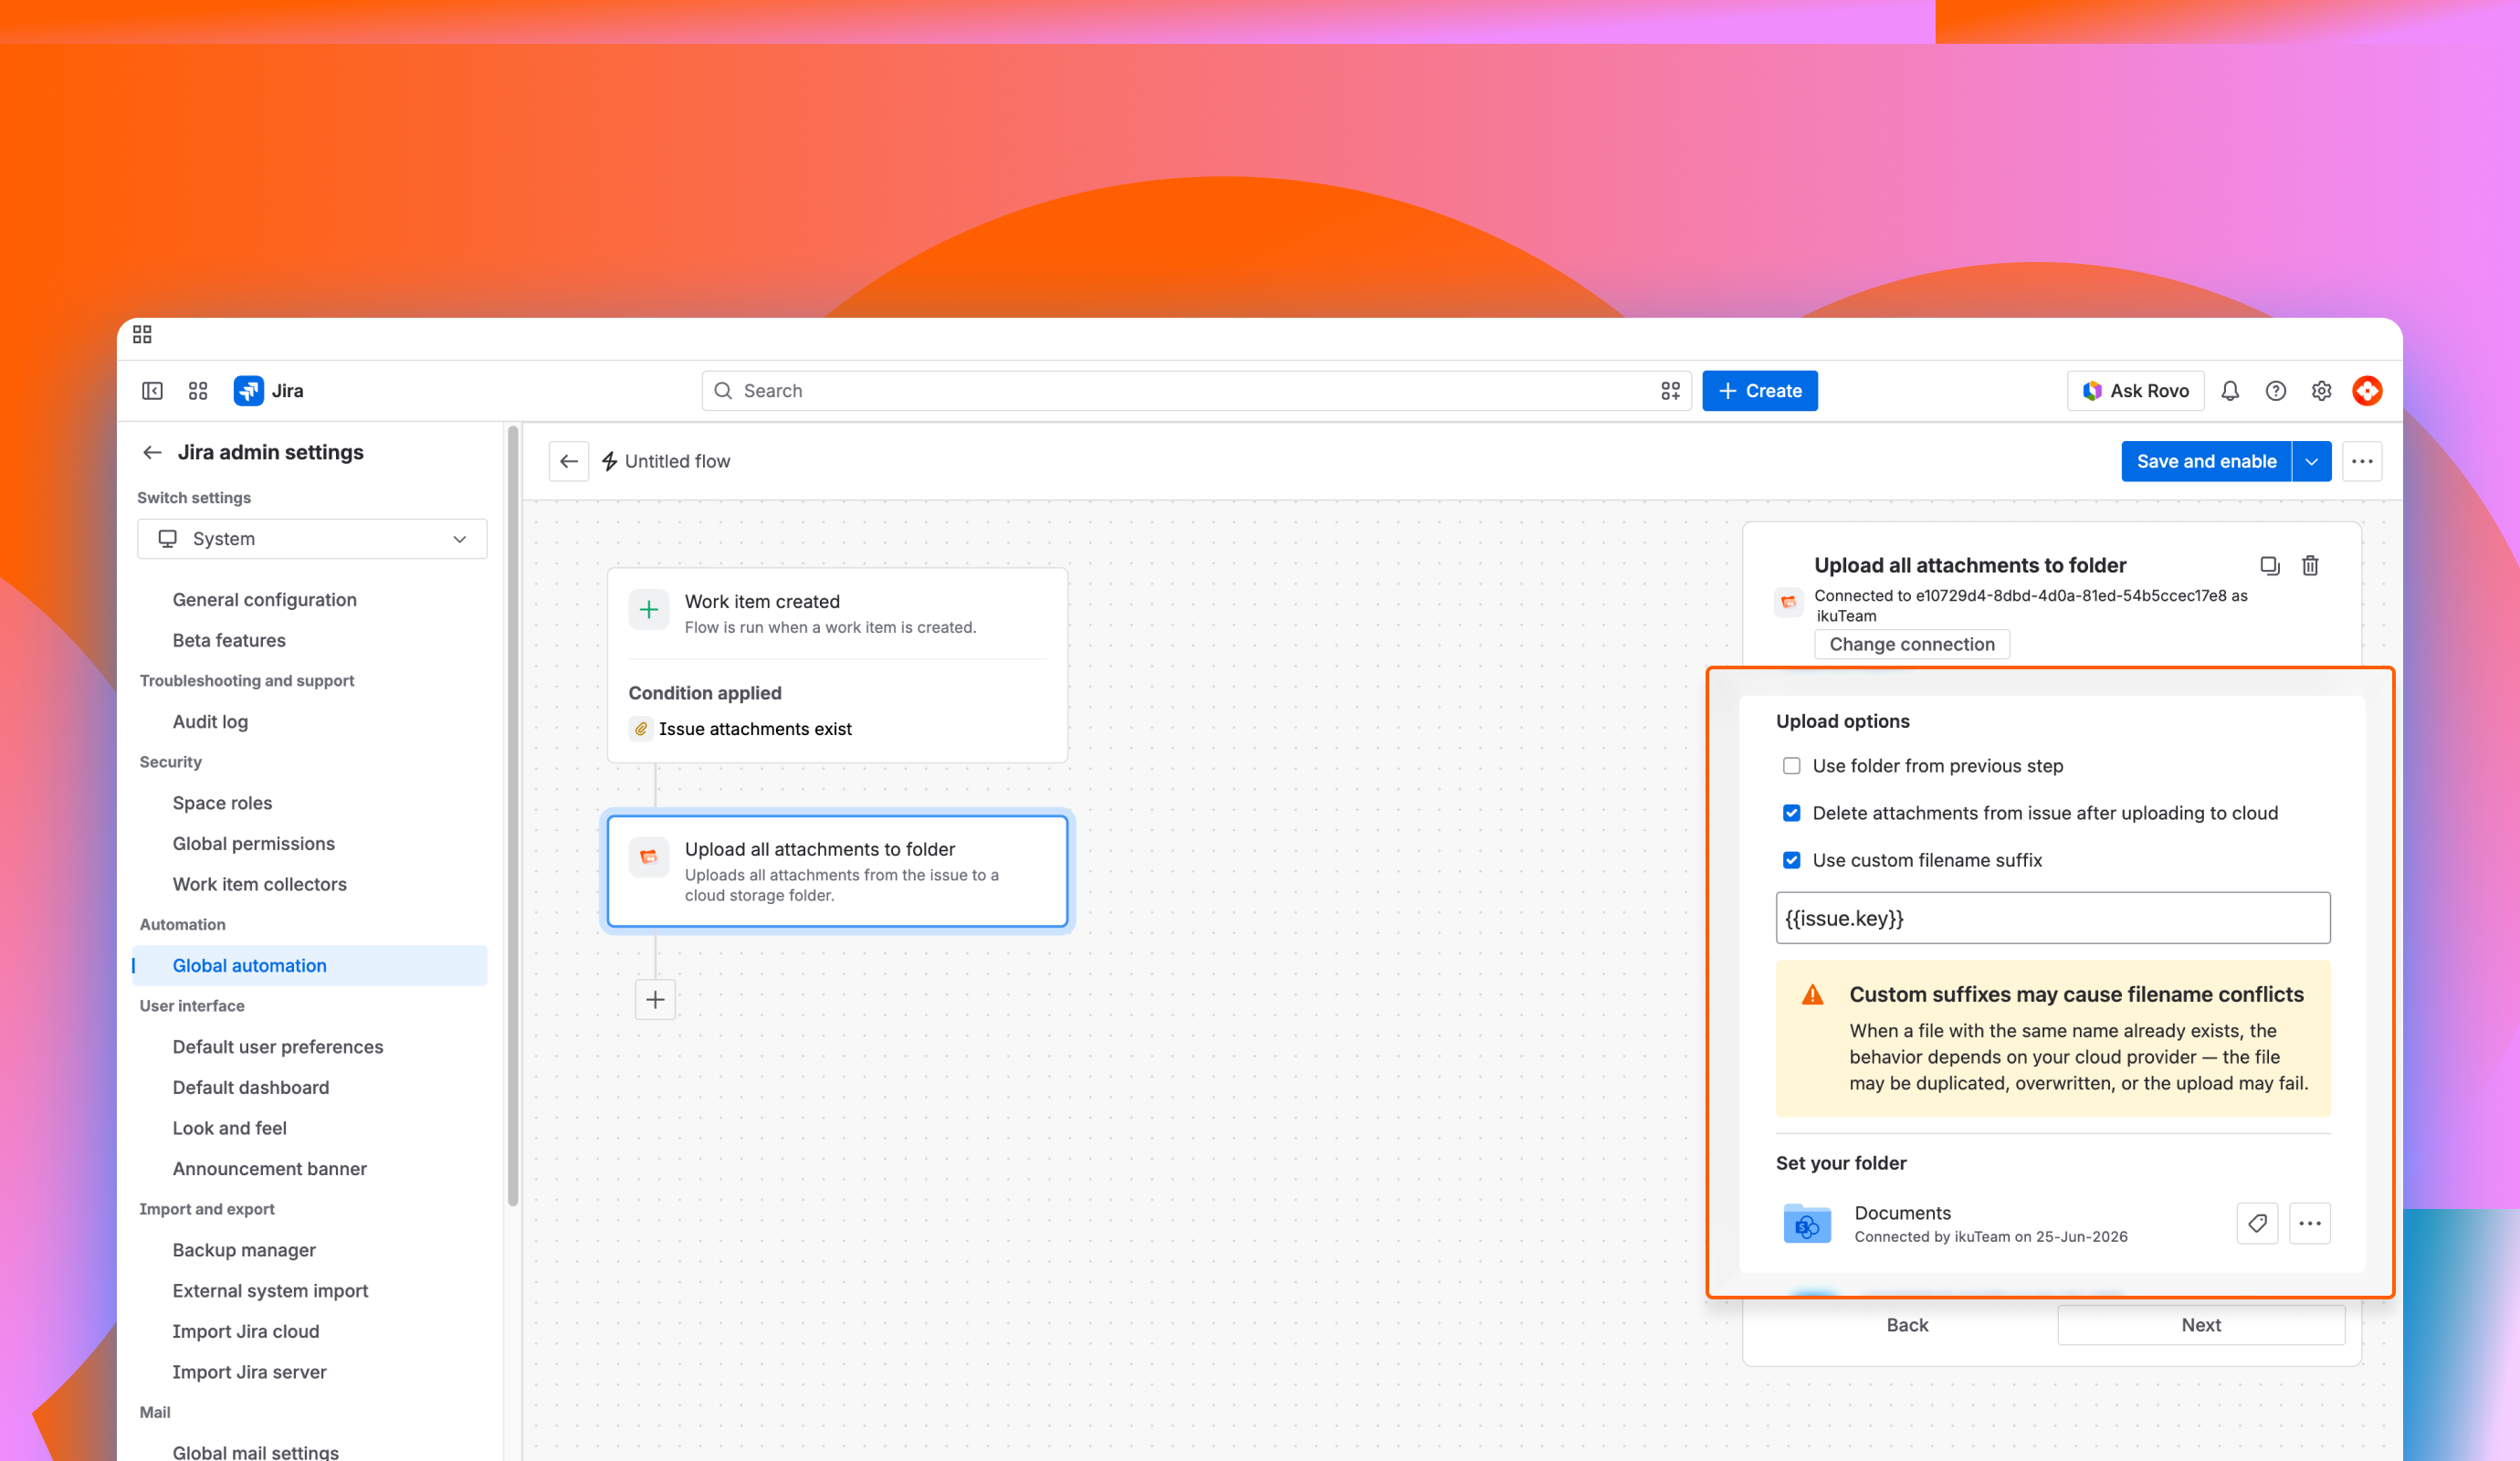Image resolution: width=2520 pixels, height=1461 pixels.
Task: Click Change connection button
Action: click(1912, 644)
